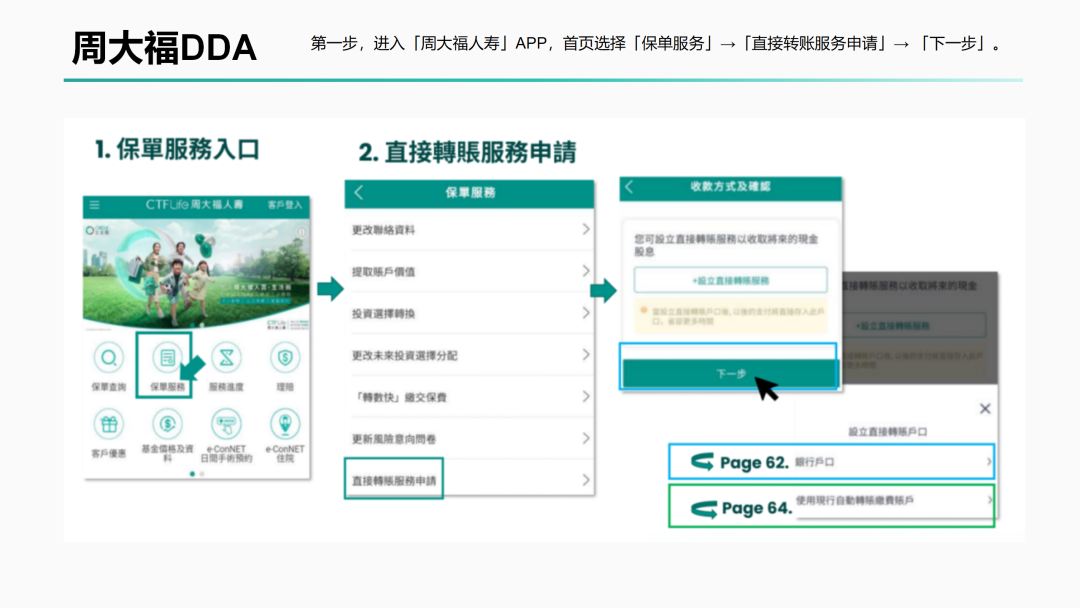The image size is (1080, 608).
Task: Expand chevron beside 更改未來投資選擇分配
Action: point(585,355)
